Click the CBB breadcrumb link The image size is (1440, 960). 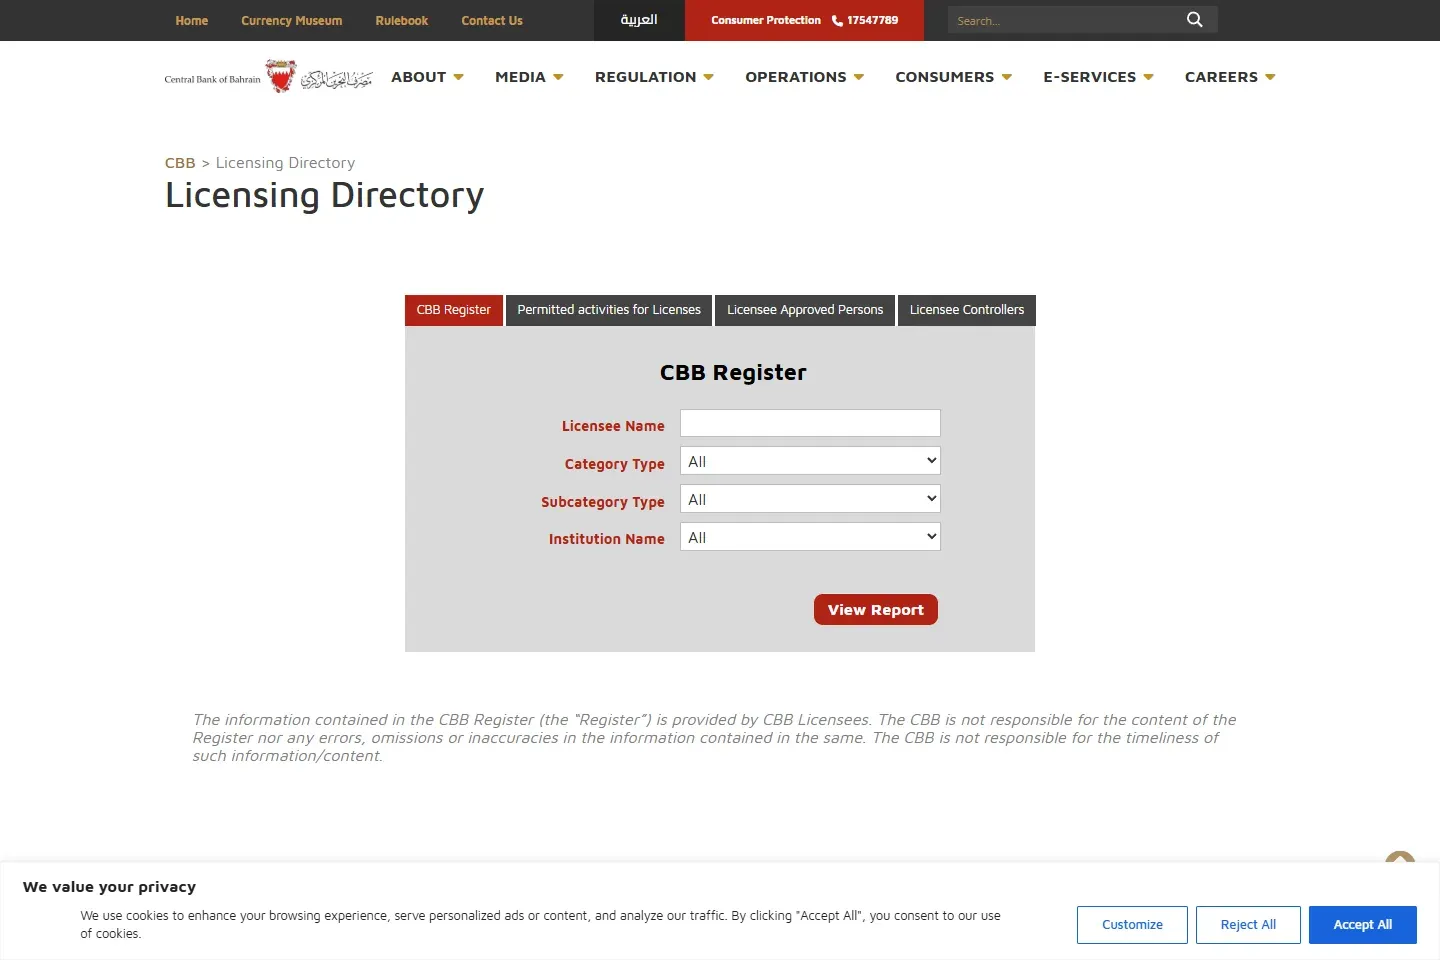coord(180,163)
